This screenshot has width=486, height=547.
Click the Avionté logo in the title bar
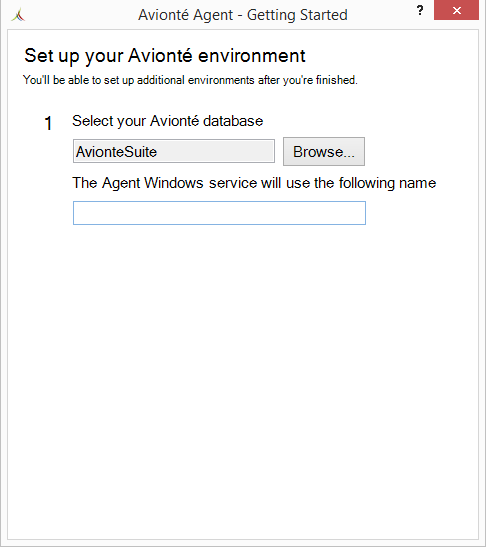pyautogui.click(x=18, y=15)
